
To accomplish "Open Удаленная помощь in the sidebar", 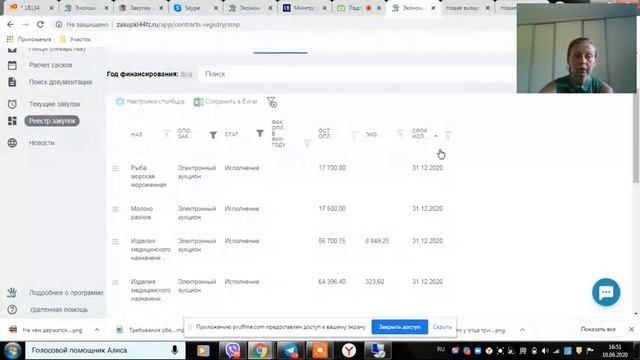I will click(x=59, y=310).
